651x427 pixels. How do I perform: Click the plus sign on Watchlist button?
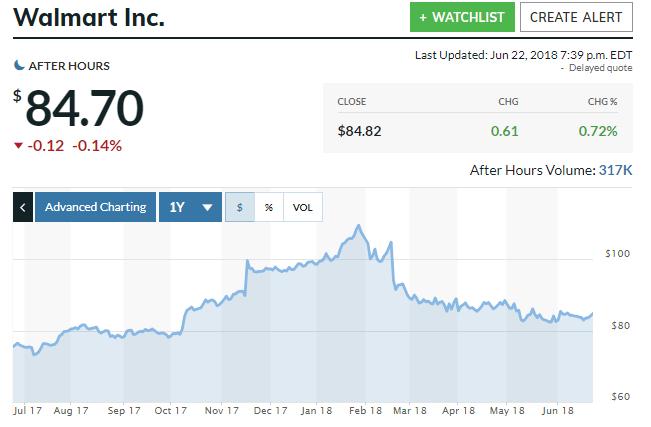[423, 17]
